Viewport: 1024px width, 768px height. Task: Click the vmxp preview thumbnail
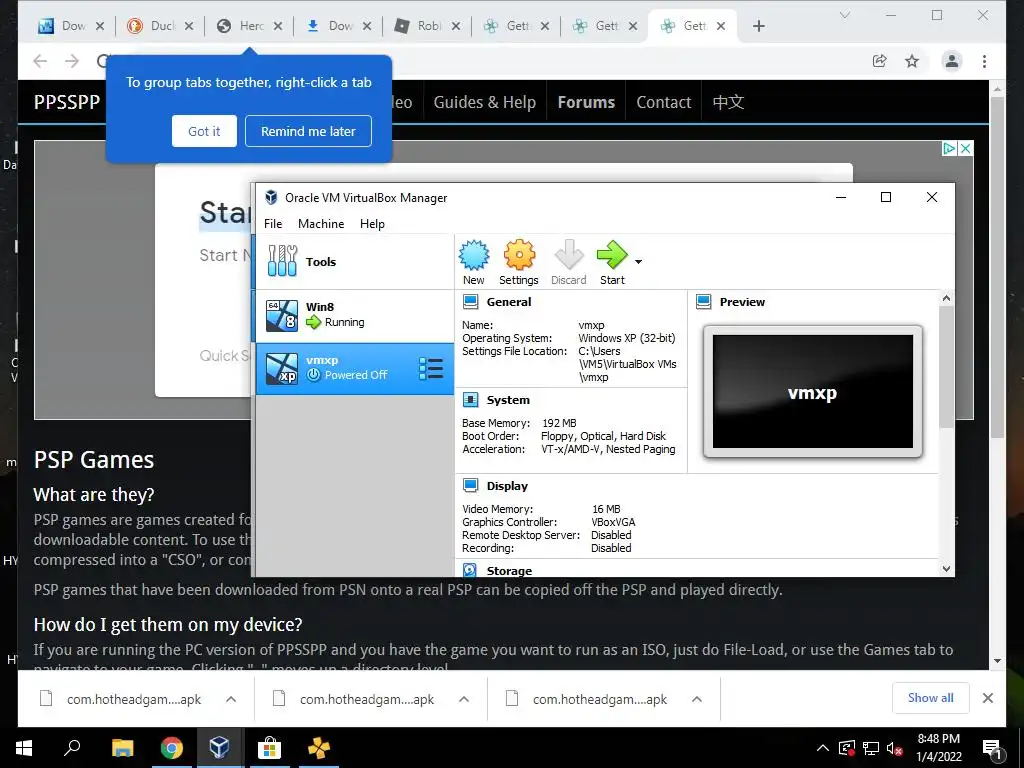tap(812, 391)
